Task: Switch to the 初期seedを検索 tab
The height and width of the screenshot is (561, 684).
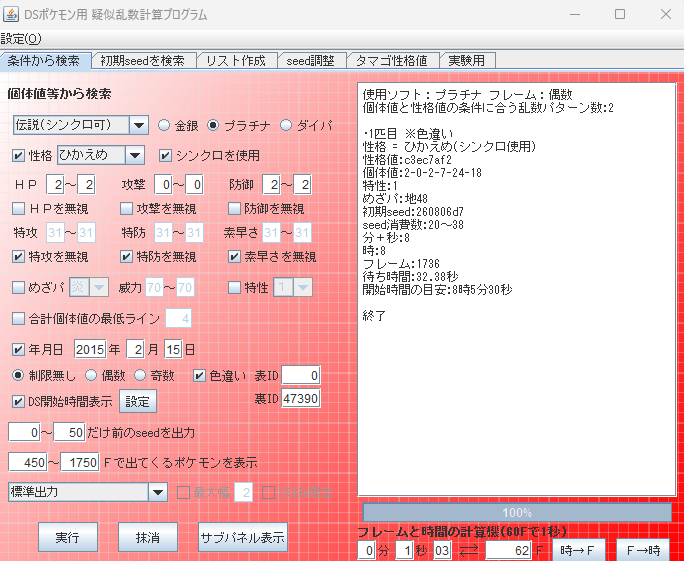Action: [143, 61]
